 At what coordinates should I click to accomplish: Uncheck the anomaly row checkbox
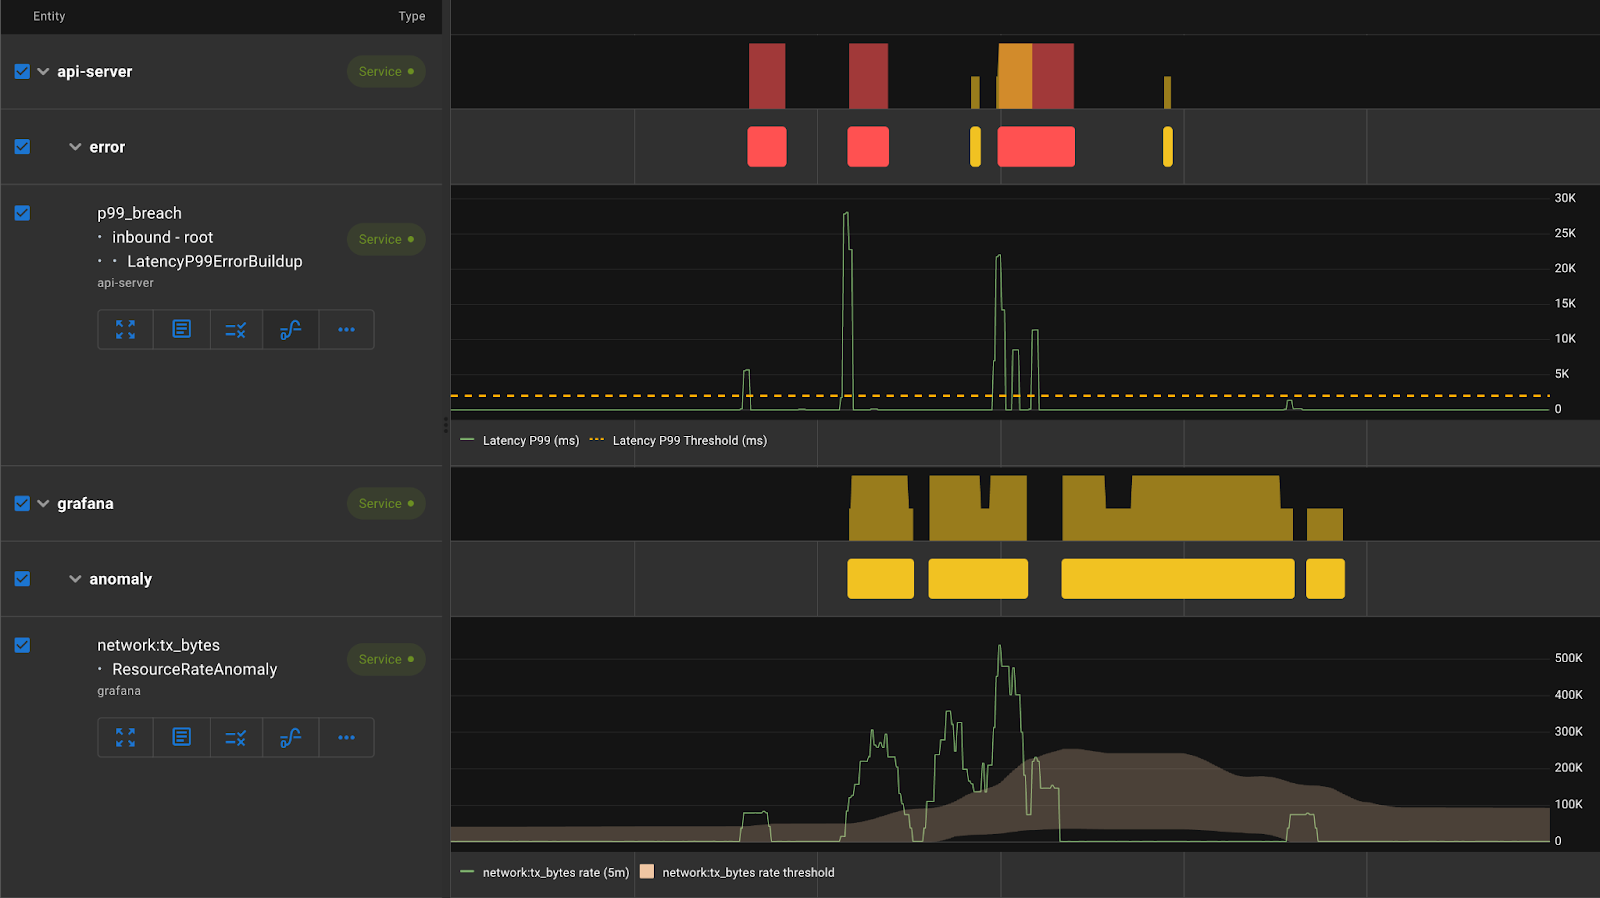tap(22, 579)
